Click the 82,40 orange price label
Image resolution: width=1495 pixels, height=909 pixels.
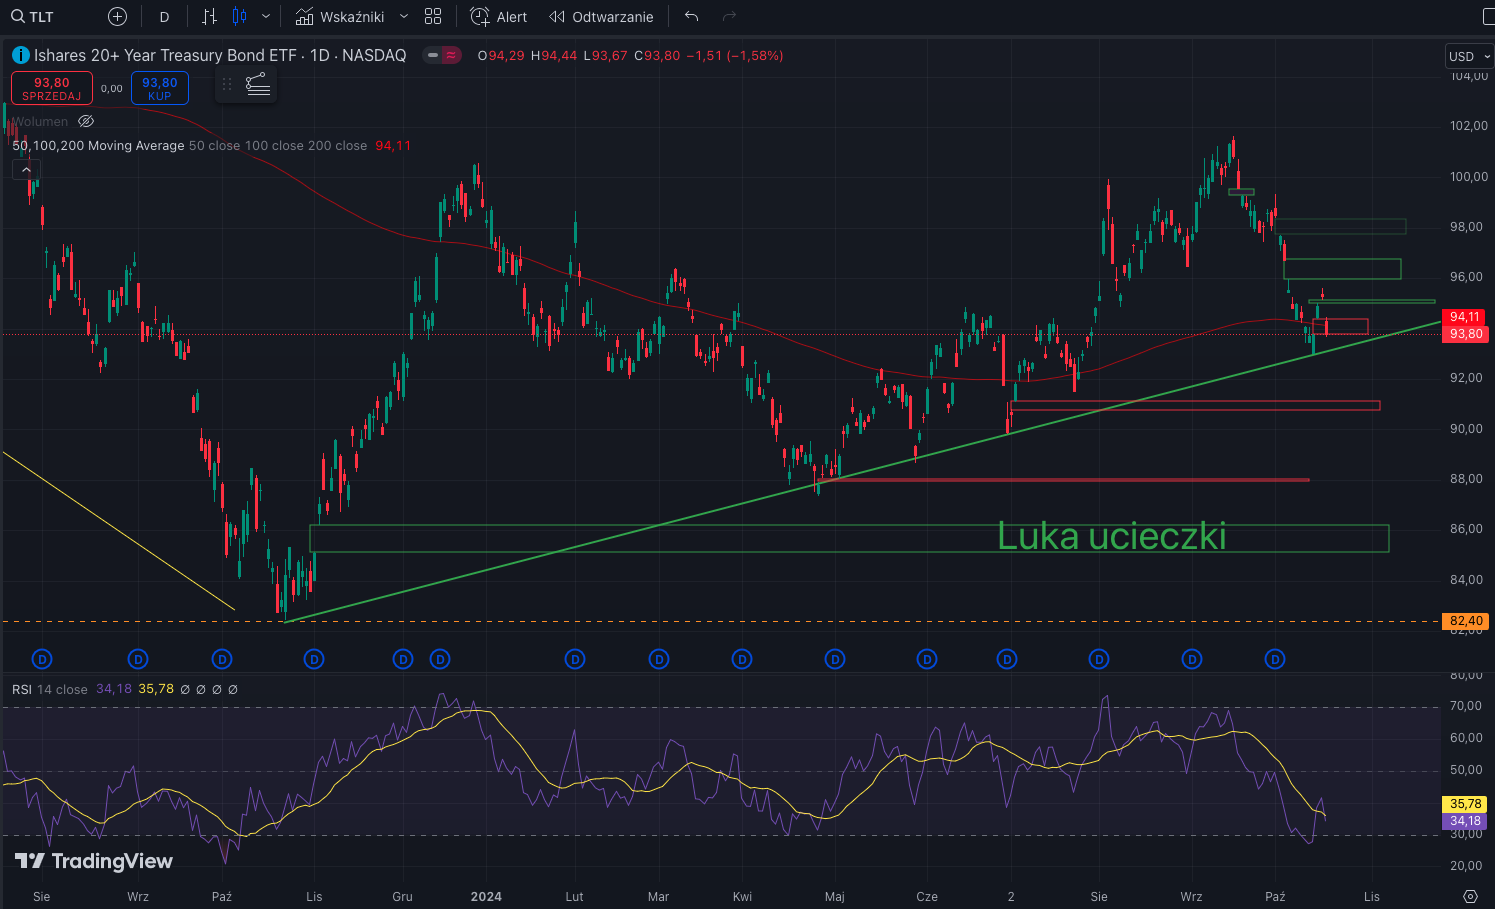(1466, 621)
